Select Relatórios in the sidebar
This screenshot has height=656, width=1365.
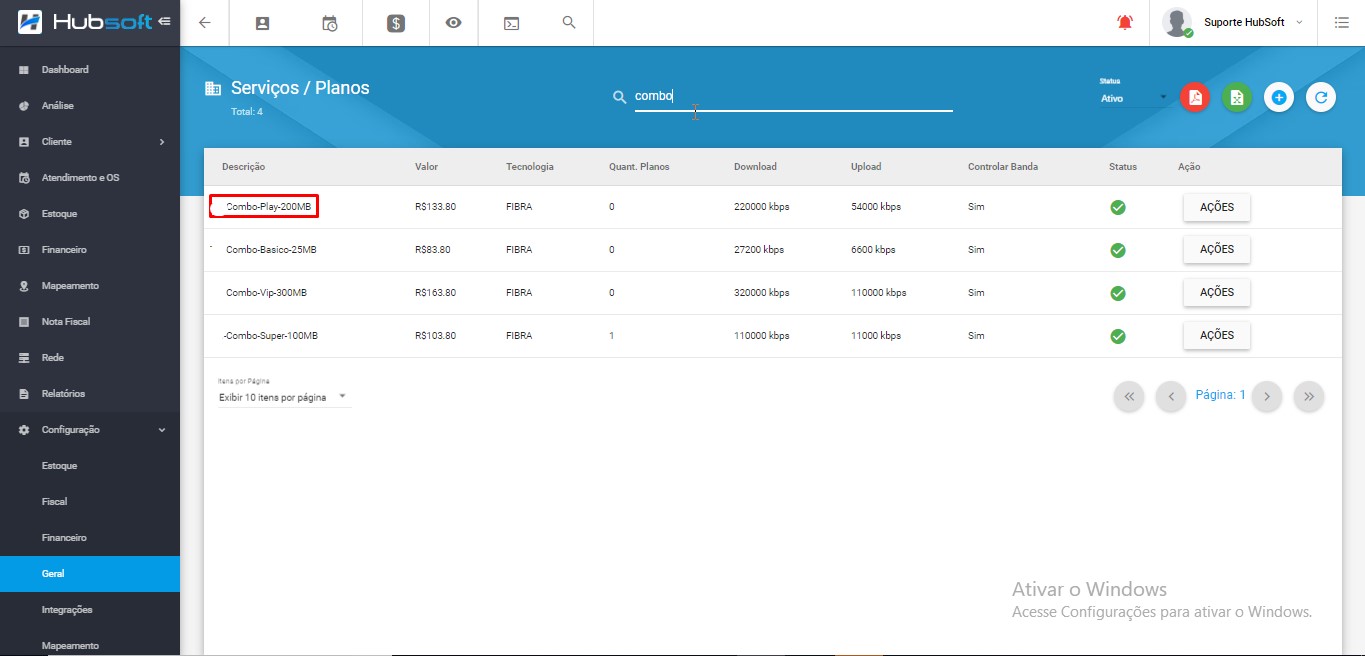63,394
